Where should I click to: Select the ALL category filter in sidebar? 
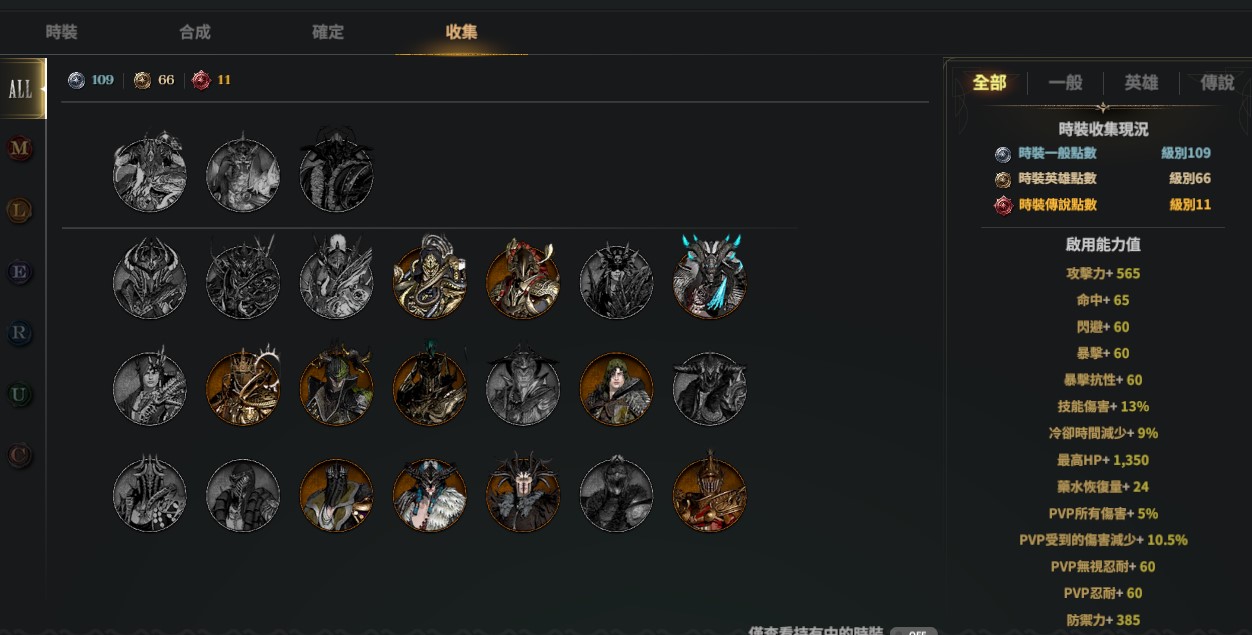(21, 89)
